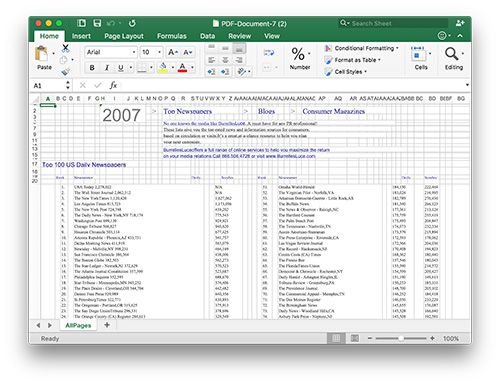The image size is (500, 385).
Task: Open the Review ribbon tab
Action: tap(239, 36)
